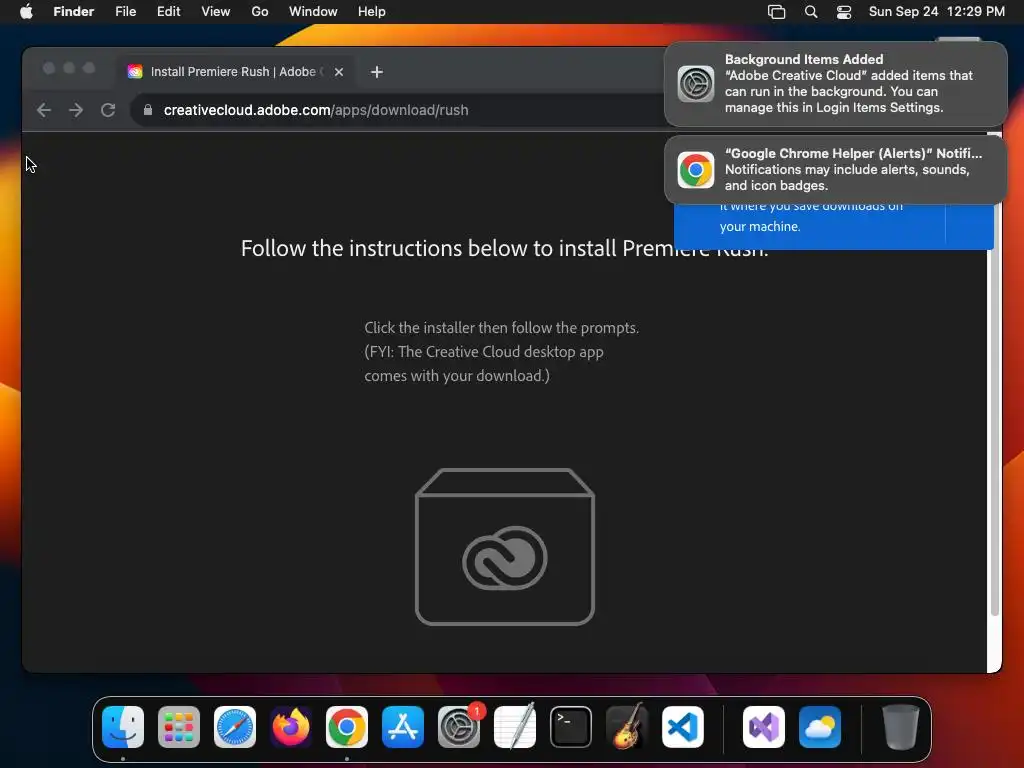The height and width of the screenshot is (768, 1024).
Task: Click the date and time in menu bar
Action: [x=936, y=12]
